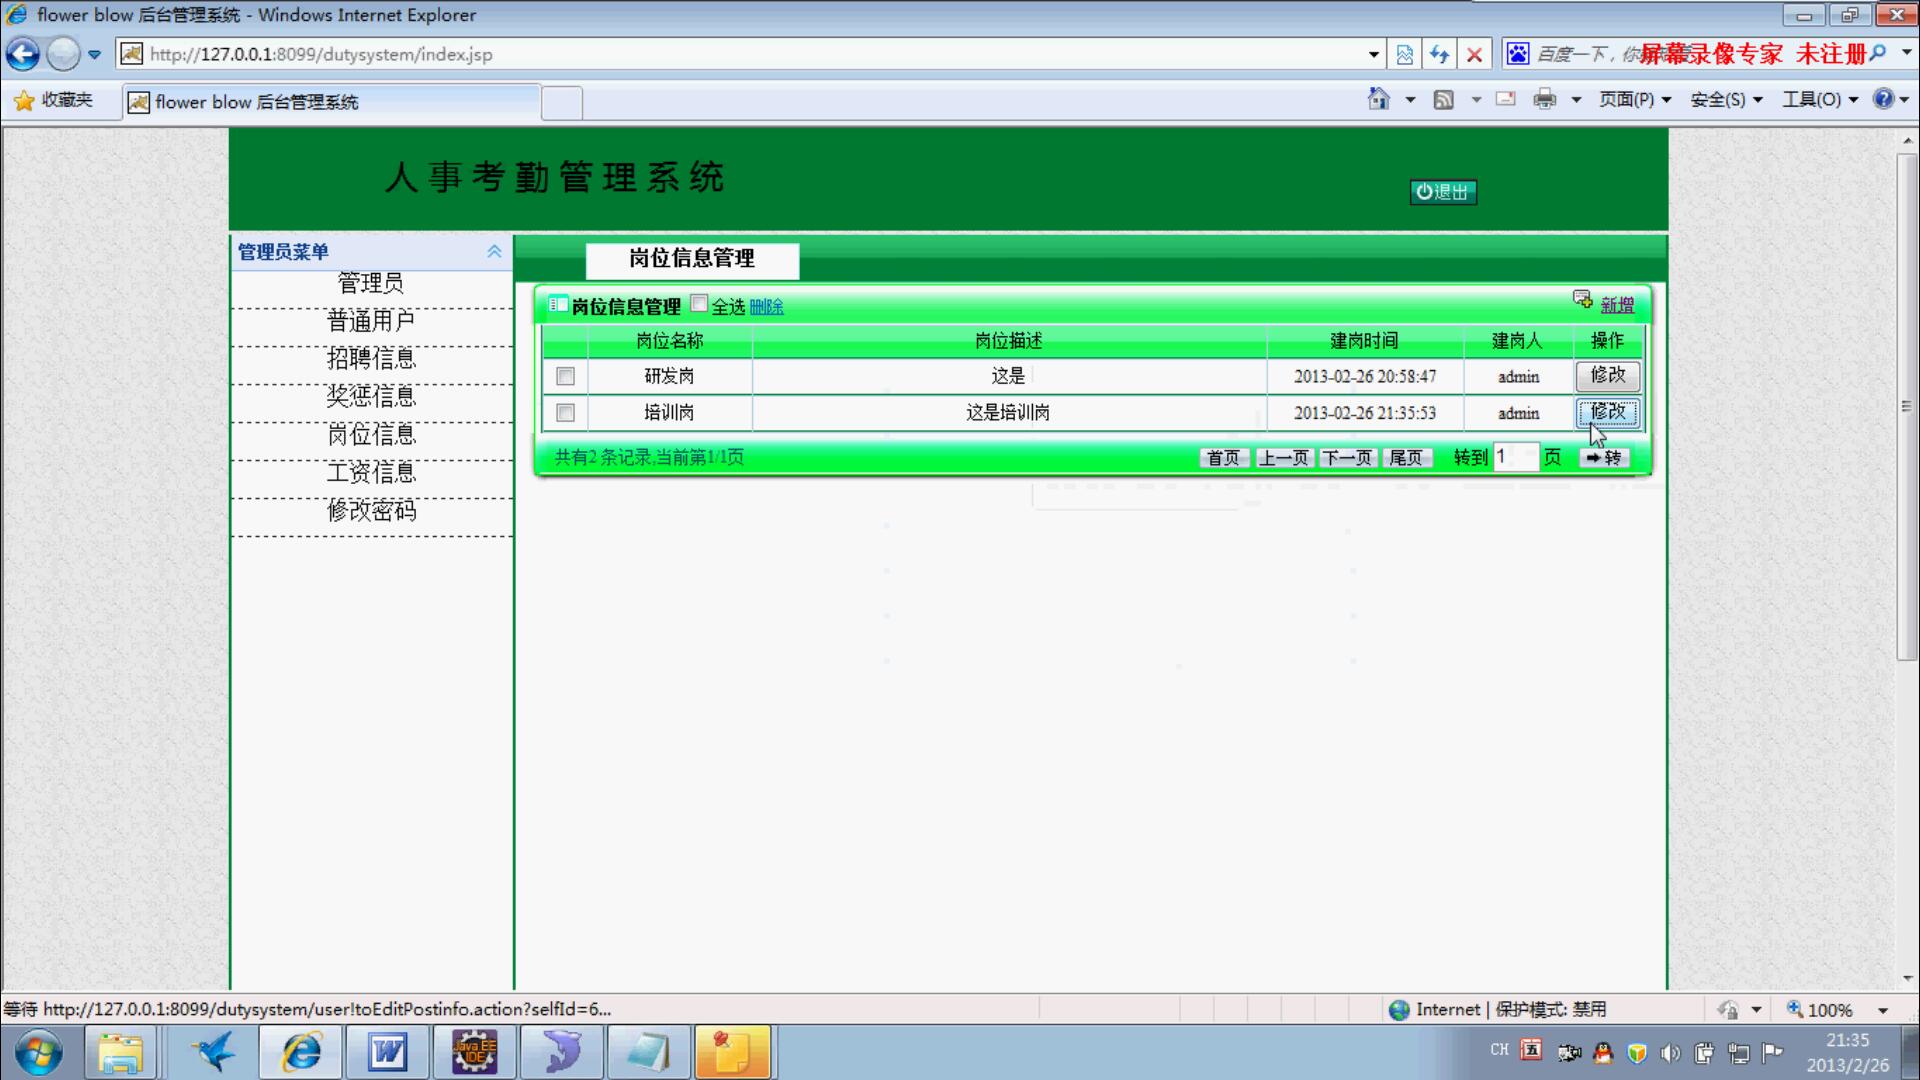Open 修改密码 in the sidebar menu
Screen dimensions: 1920x1080
[x=371, y=511]
